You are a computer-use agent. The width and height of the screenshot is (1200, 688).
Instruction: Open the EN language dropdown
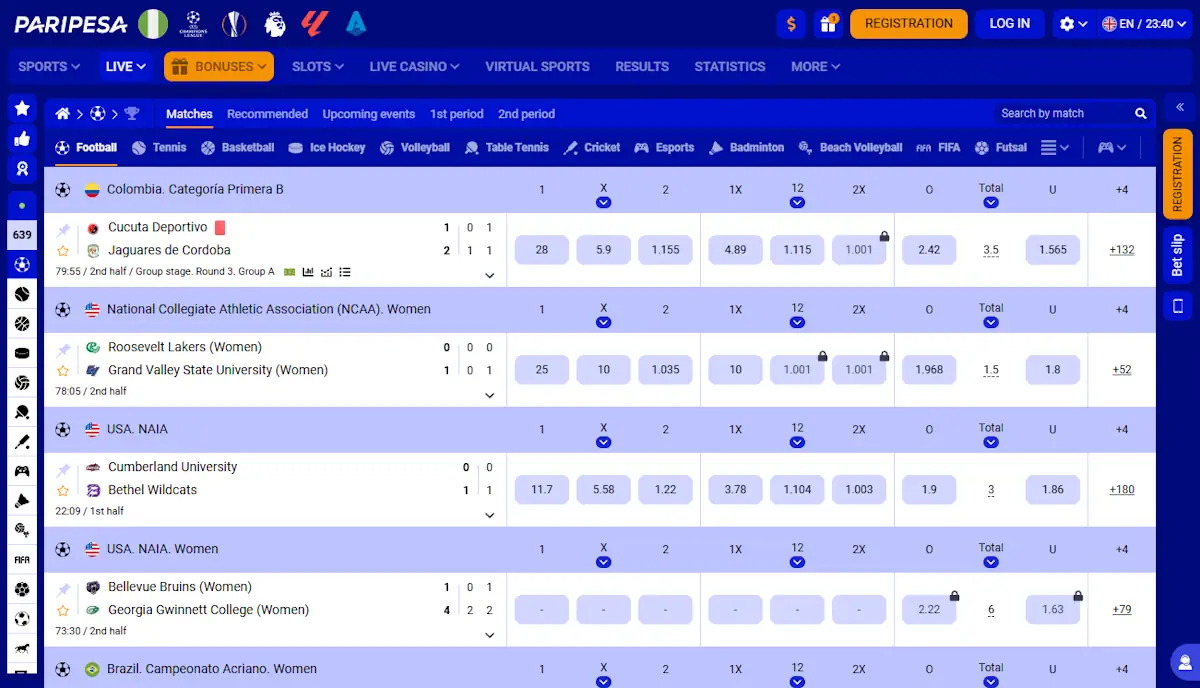point(1144,22)
